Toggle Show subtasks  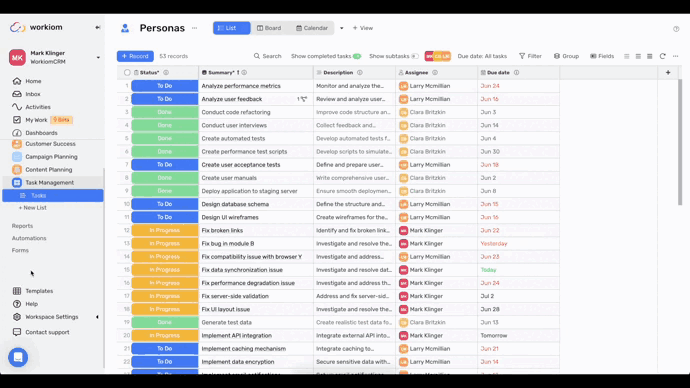pyautogui.click(x=415, y=56)
